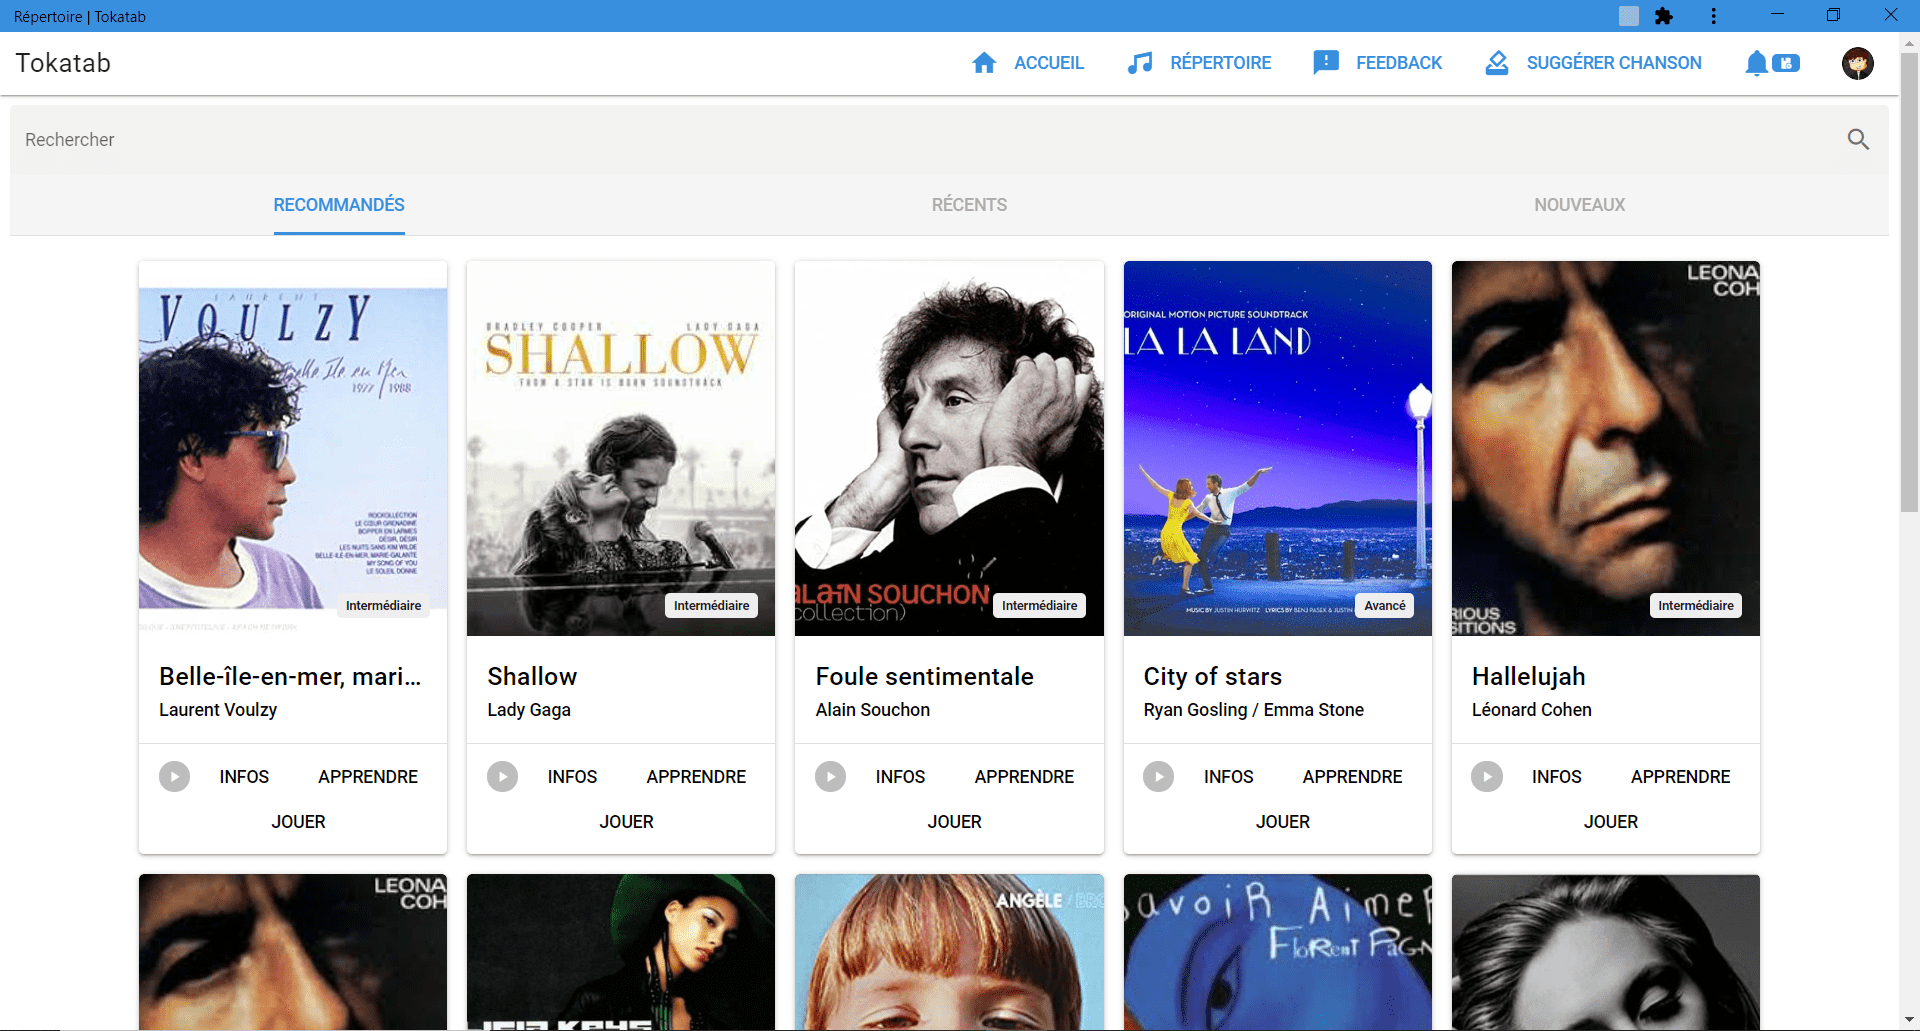Play preview of Shallow

point(502,777)
